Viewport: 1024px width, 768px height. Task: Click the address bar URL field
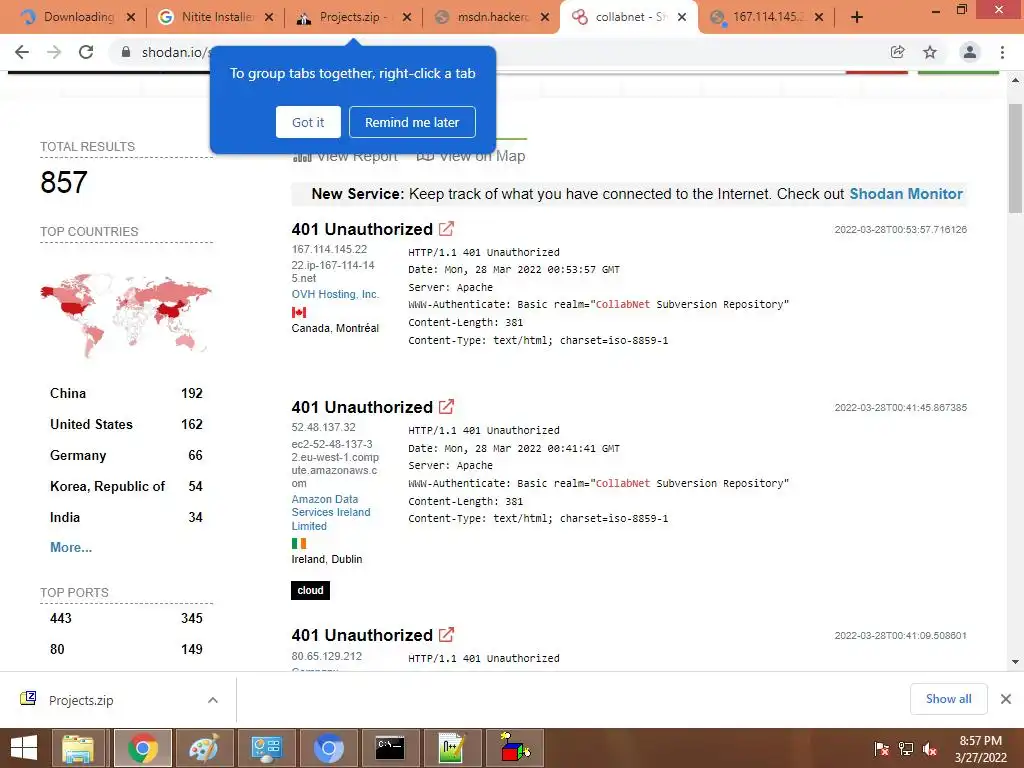pos(496,52)
